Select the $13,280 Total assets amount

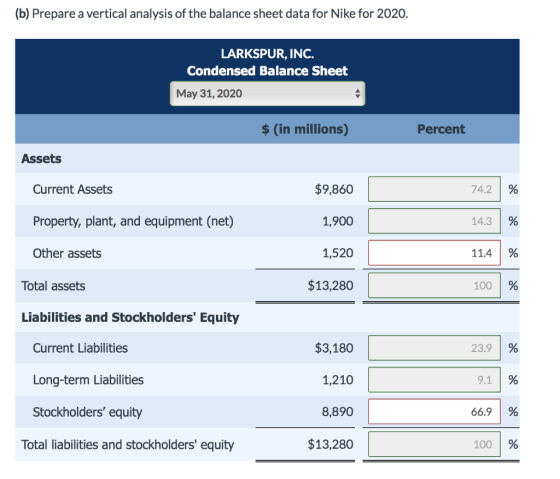pos(330,286)
